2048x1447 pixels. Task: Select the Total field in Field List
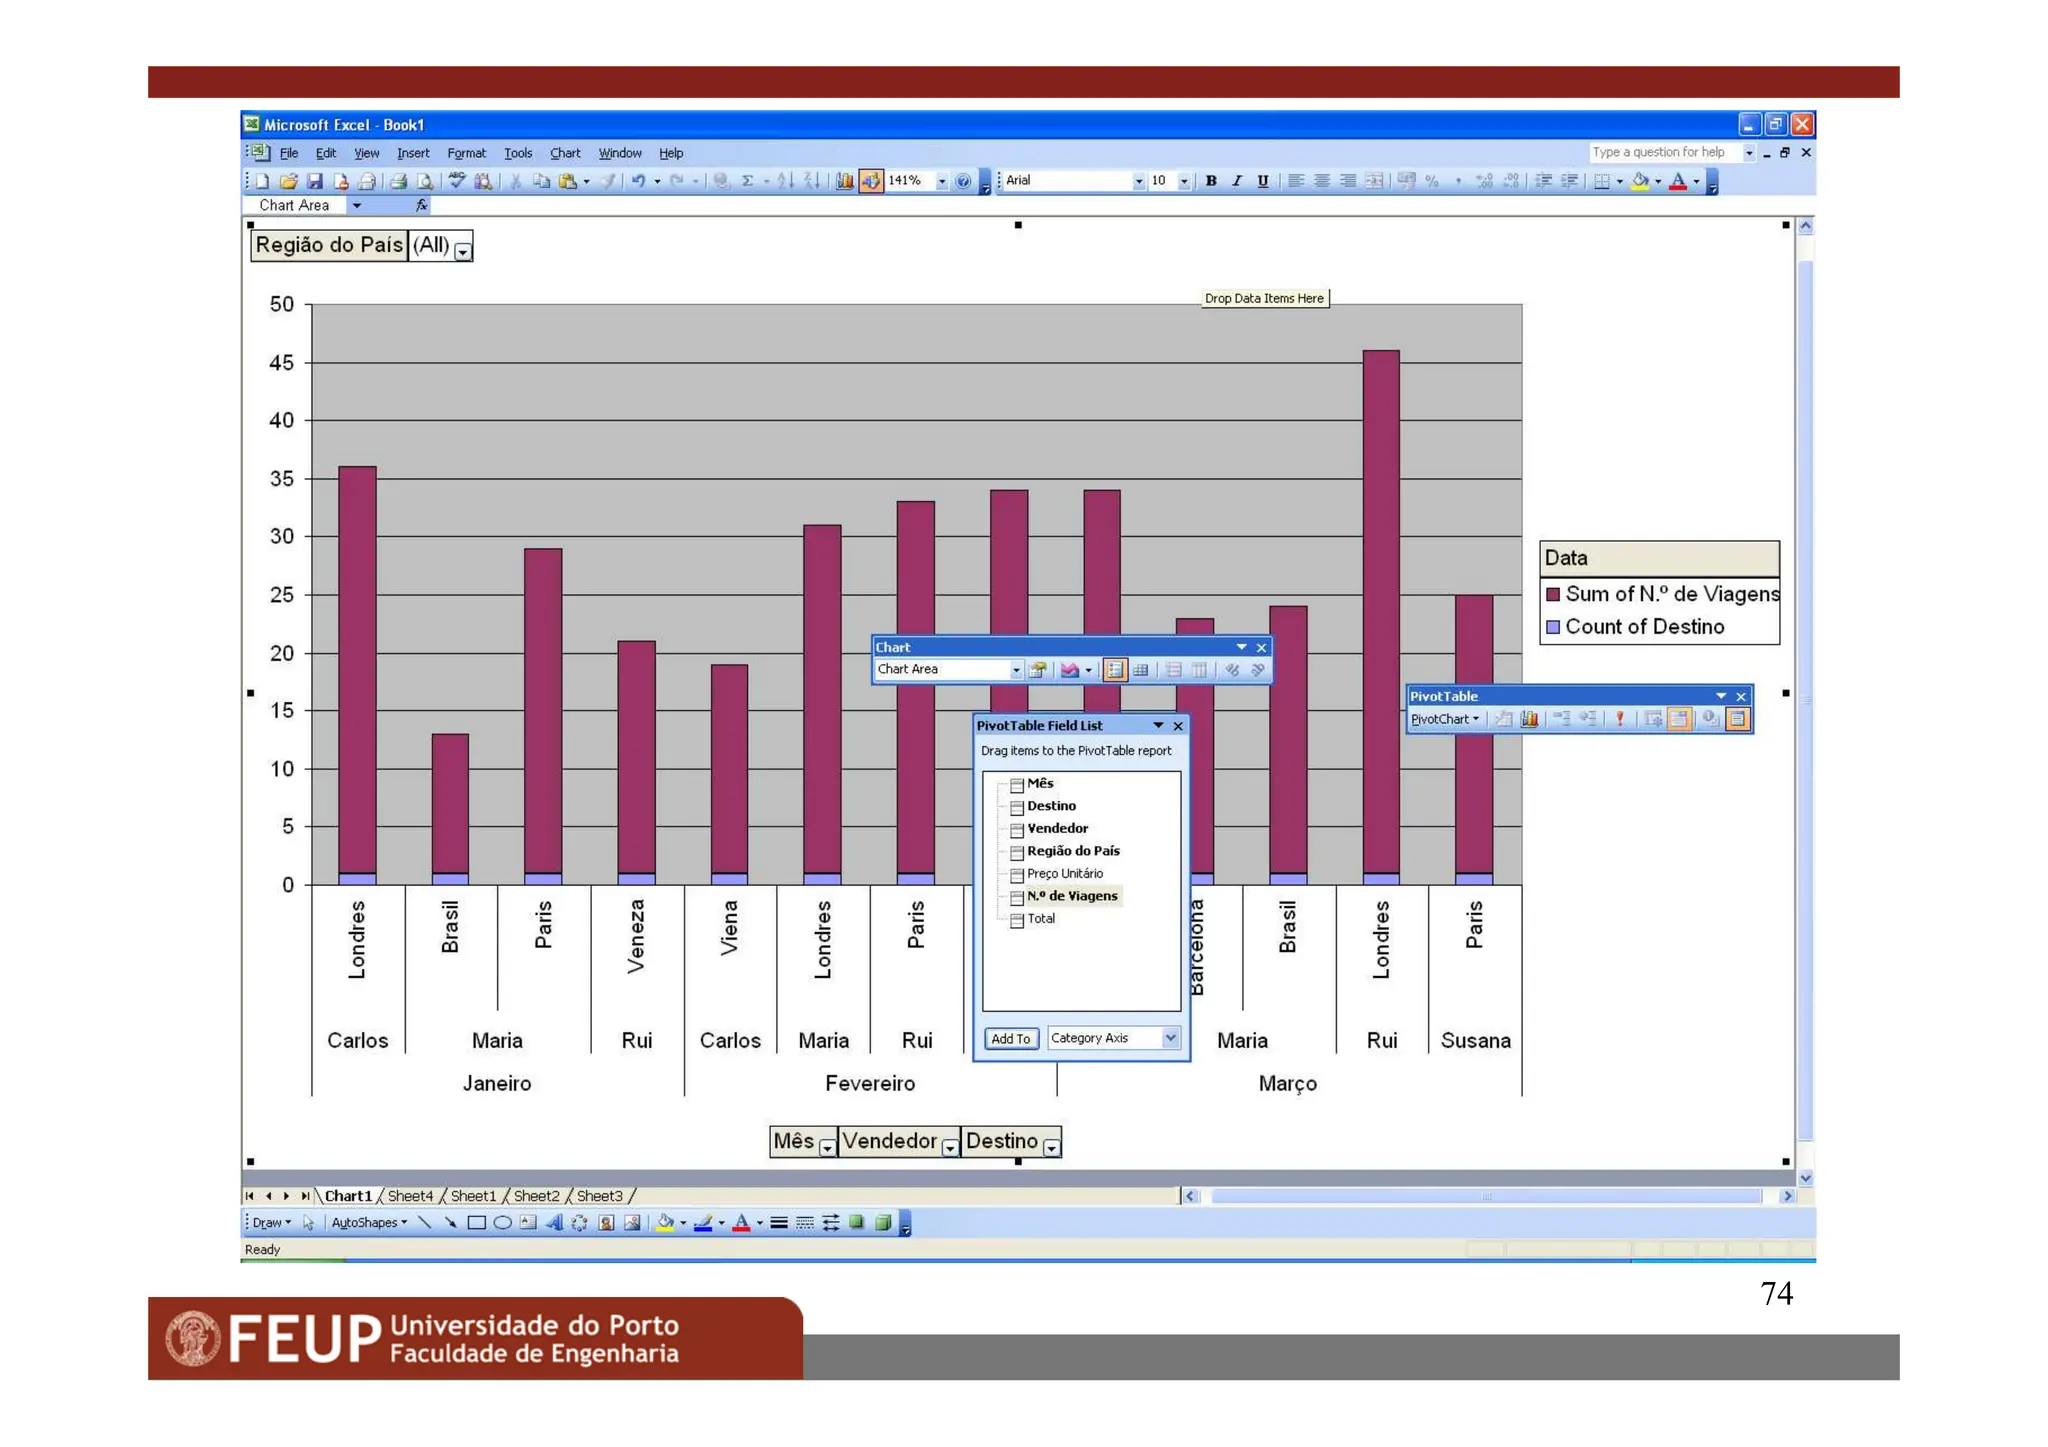coord(1040,919)
